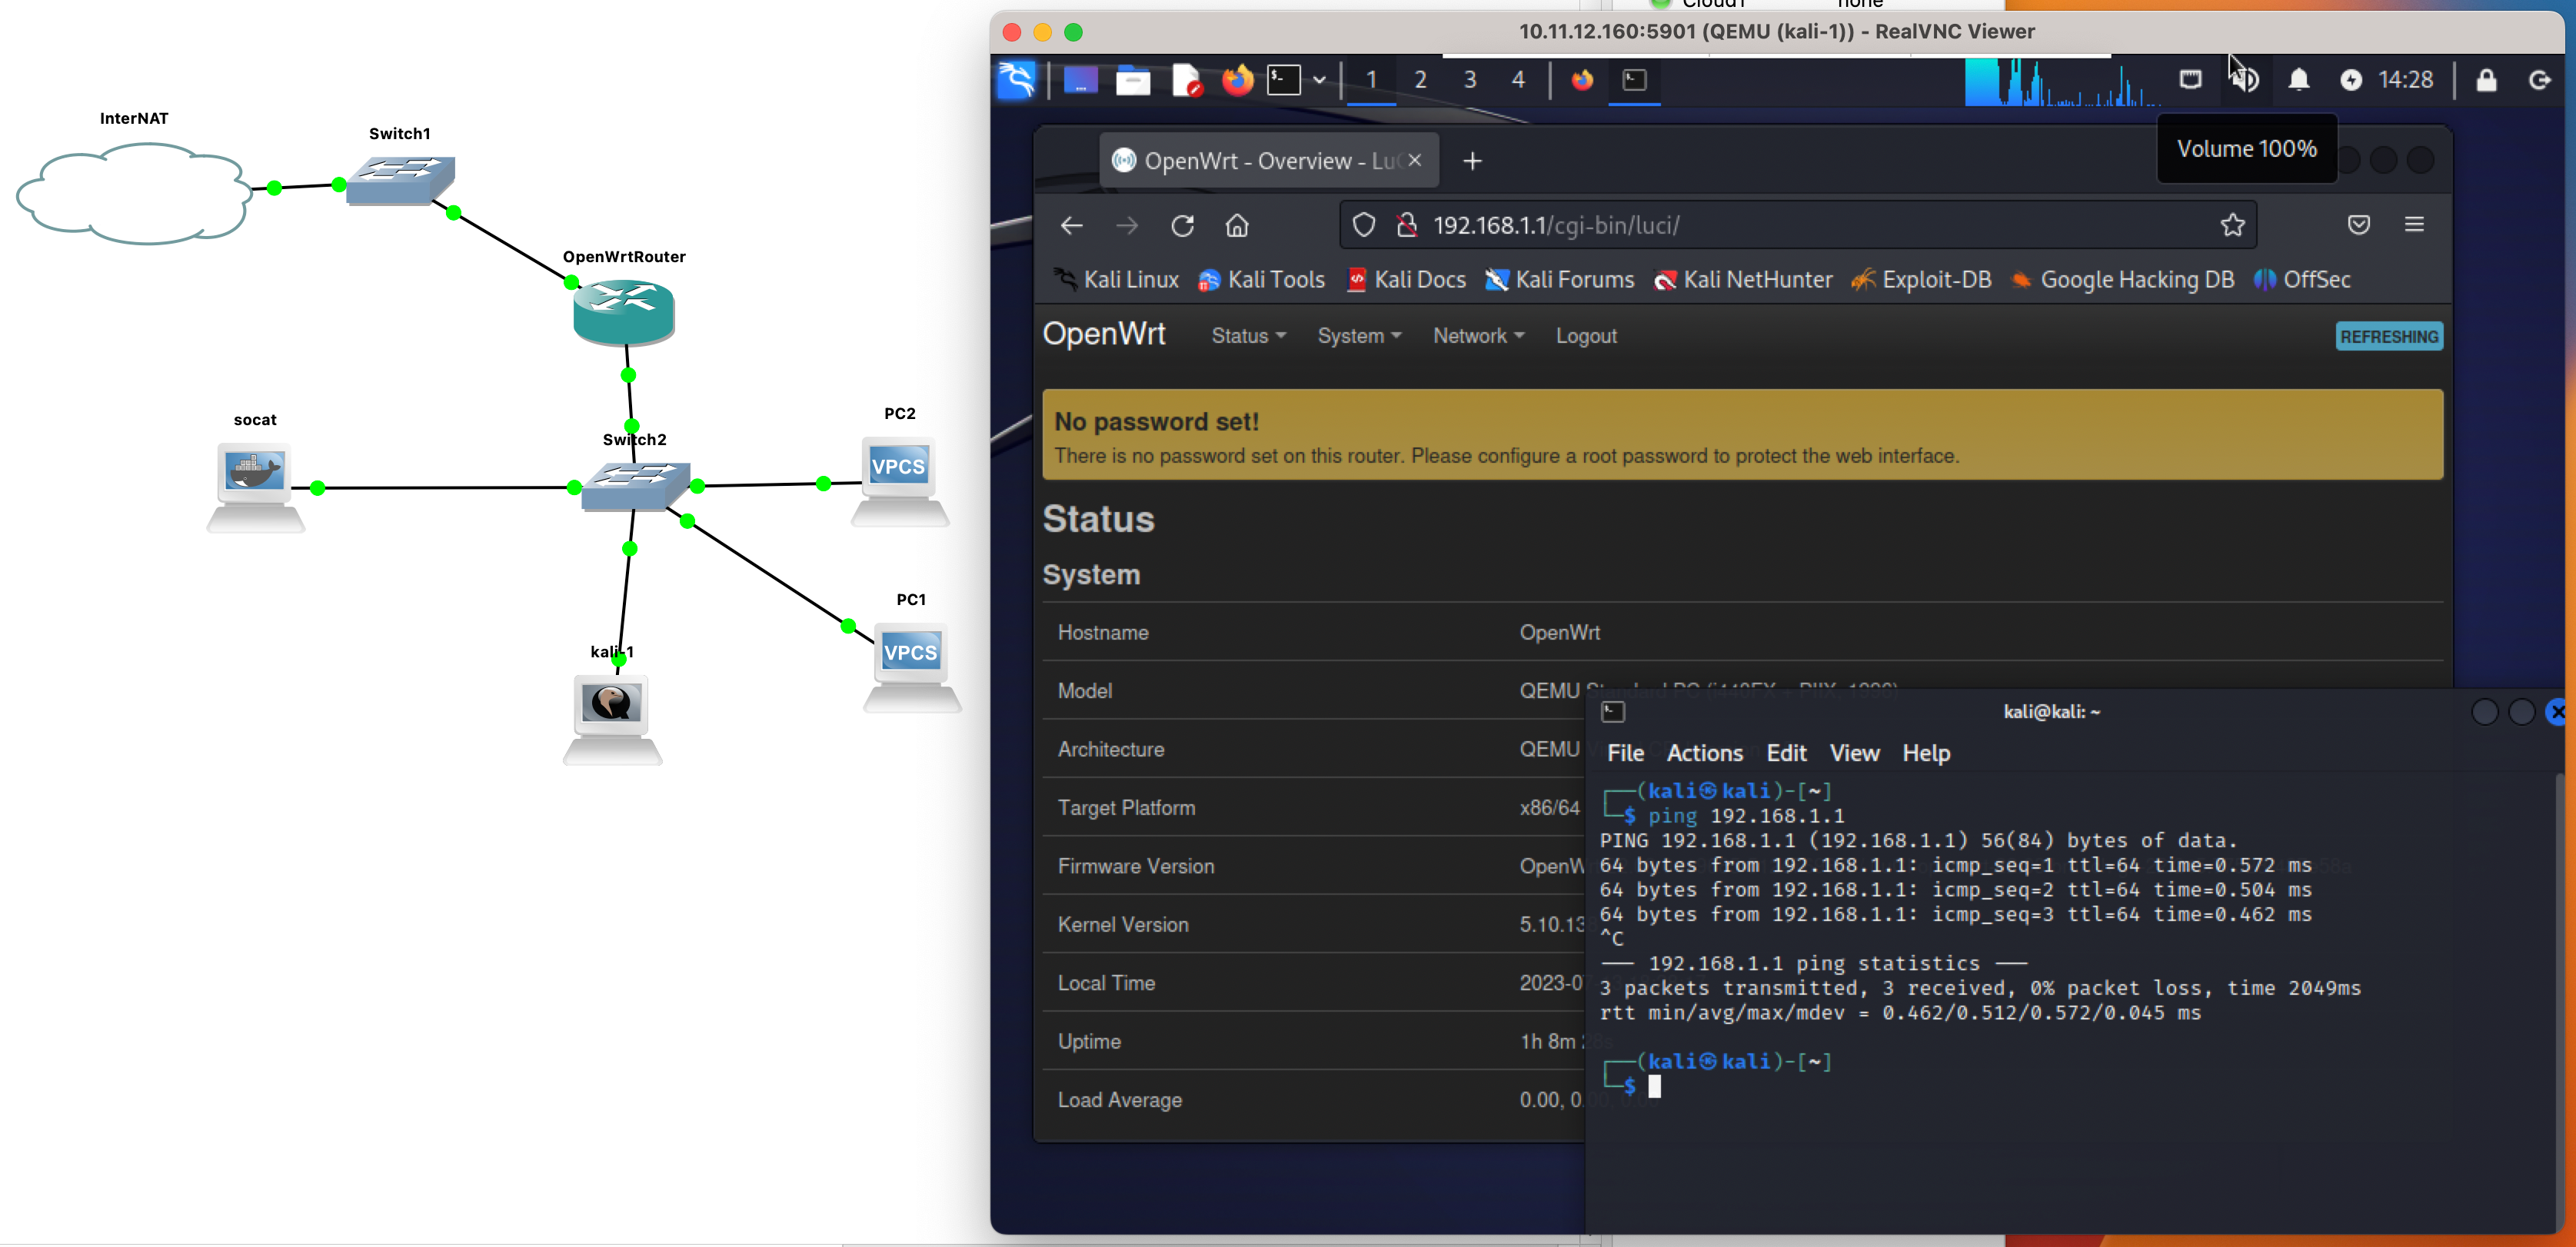Image resolution: width=2576 pixels, height=1247 pixels.
Task: Click Logout in the OpenWrt navigation
Action: click(x=1586, y=336)
